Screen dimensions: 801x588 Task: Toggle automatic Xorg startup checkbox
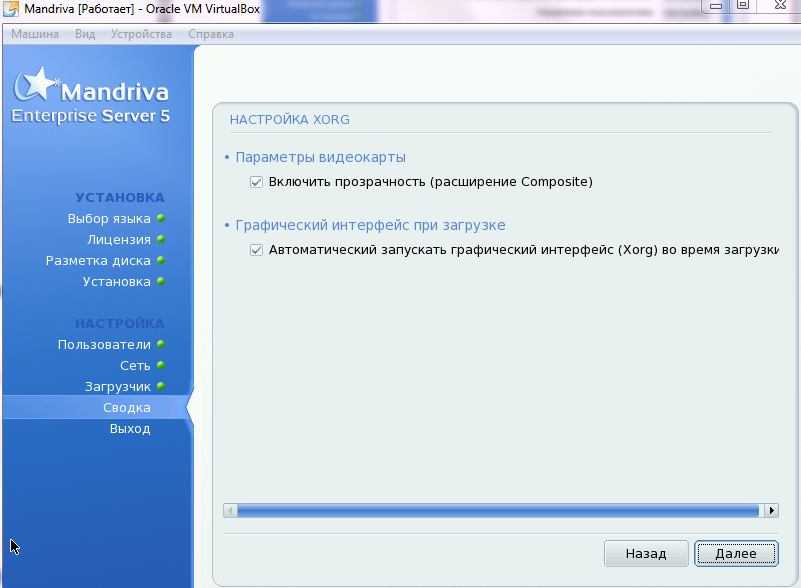(256, 250)
